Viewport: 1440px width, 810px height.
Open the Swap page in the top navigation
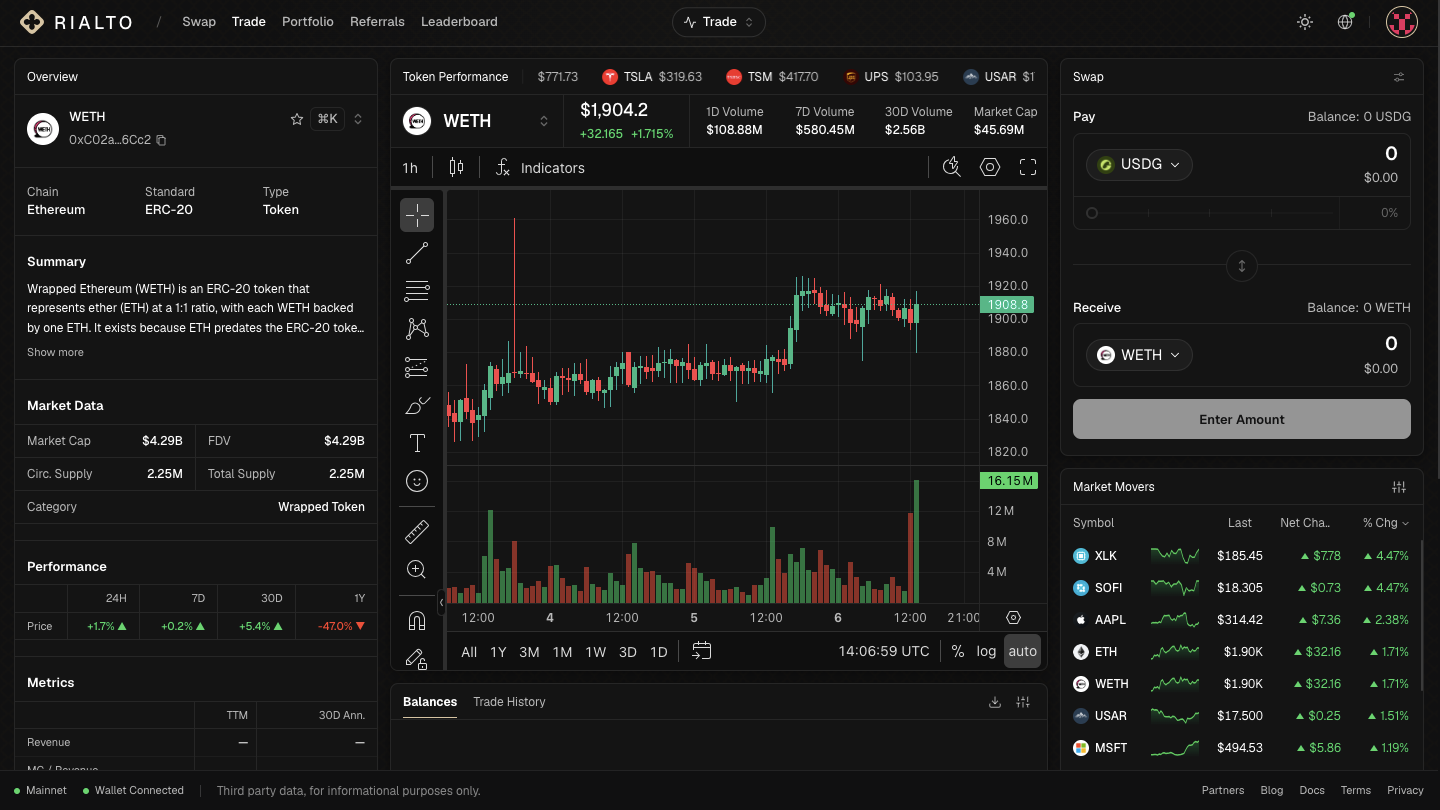click(199, 21)
